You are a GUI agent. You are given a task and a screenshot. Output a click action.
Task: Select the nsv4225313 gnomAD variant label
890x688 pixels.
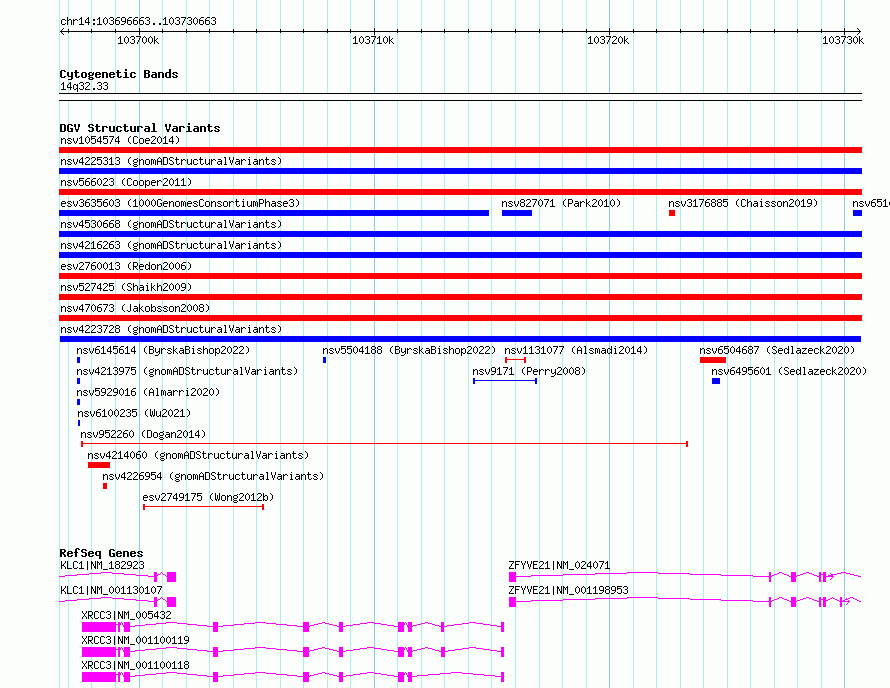[x=171, y=161]
